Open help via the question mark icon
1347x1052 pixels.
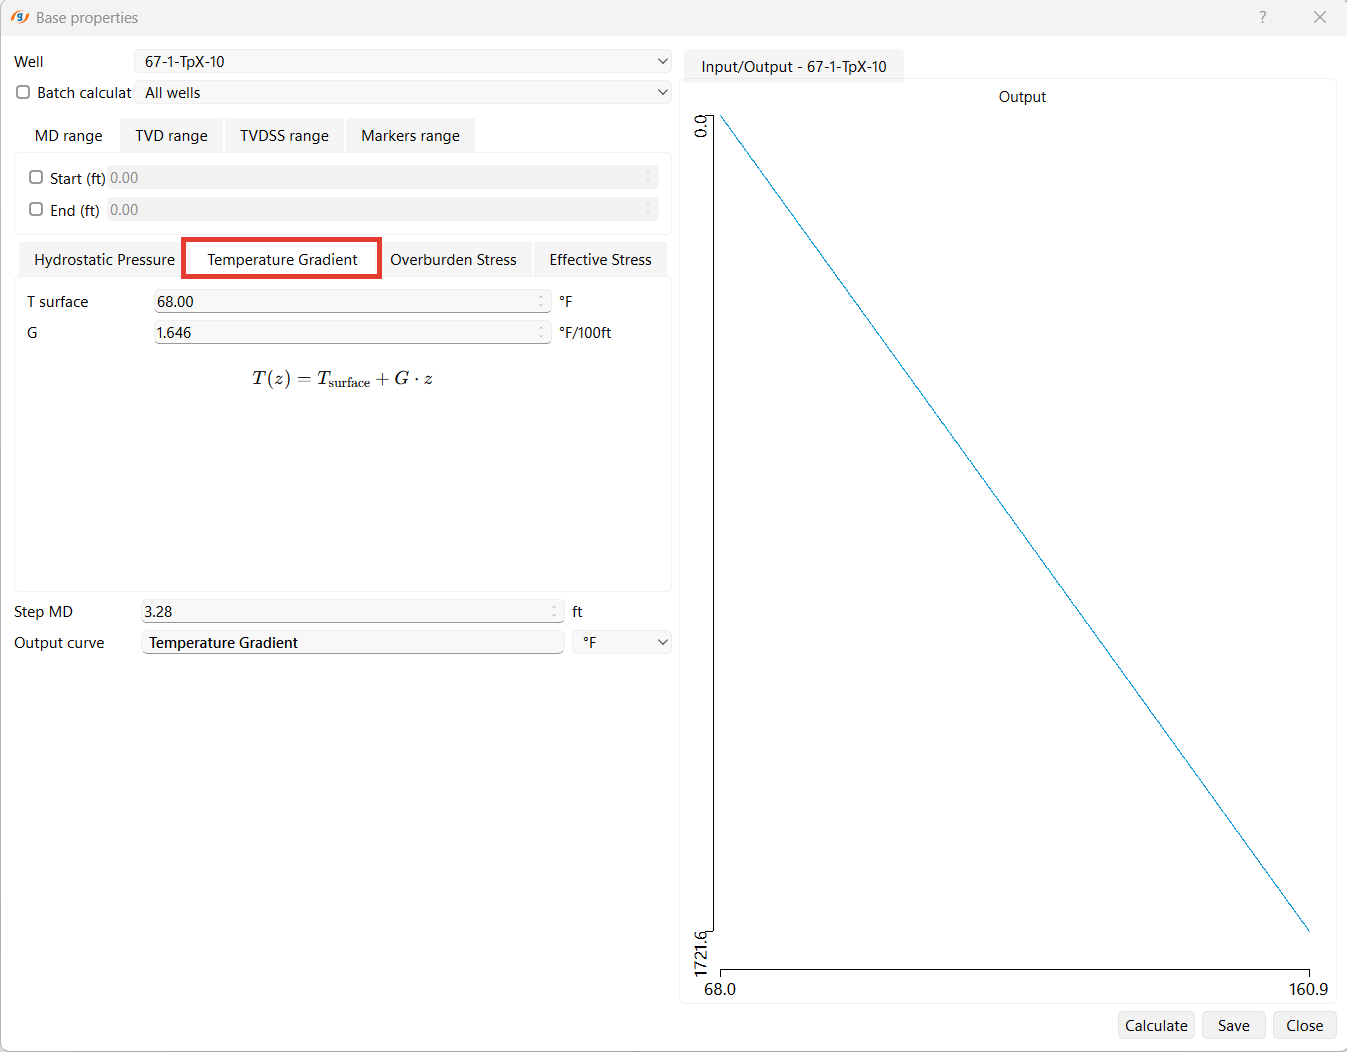[x=1262, y=17]
